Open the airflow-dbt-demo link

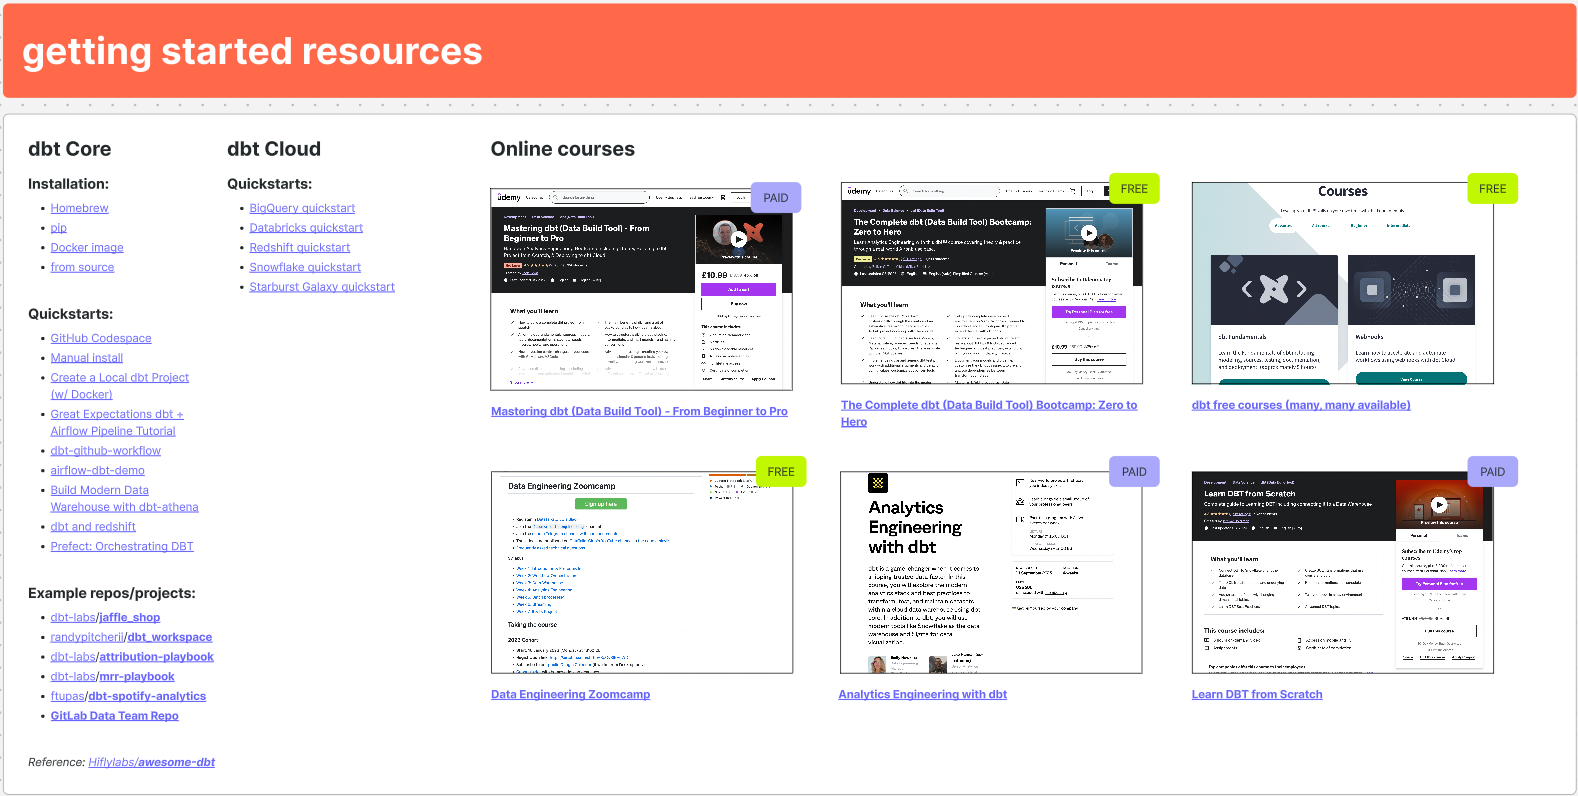click(98, 470)
